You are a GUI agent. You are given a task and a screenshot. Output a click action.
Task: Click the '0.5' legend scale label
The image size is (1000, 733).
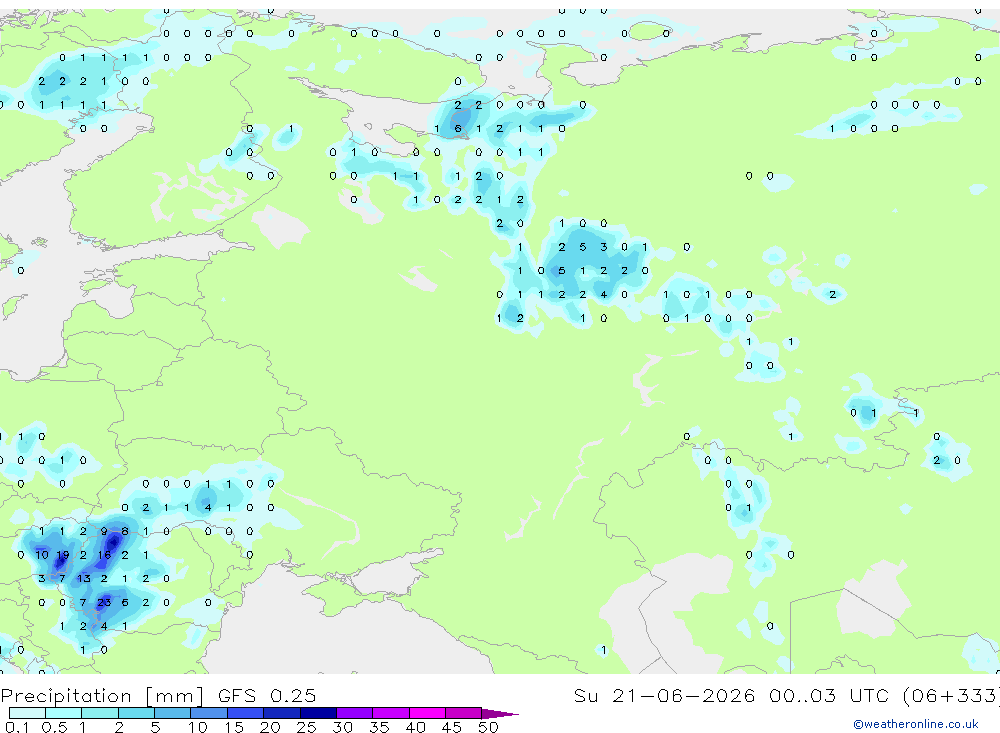pyautogui.click(x=54, y=727)
